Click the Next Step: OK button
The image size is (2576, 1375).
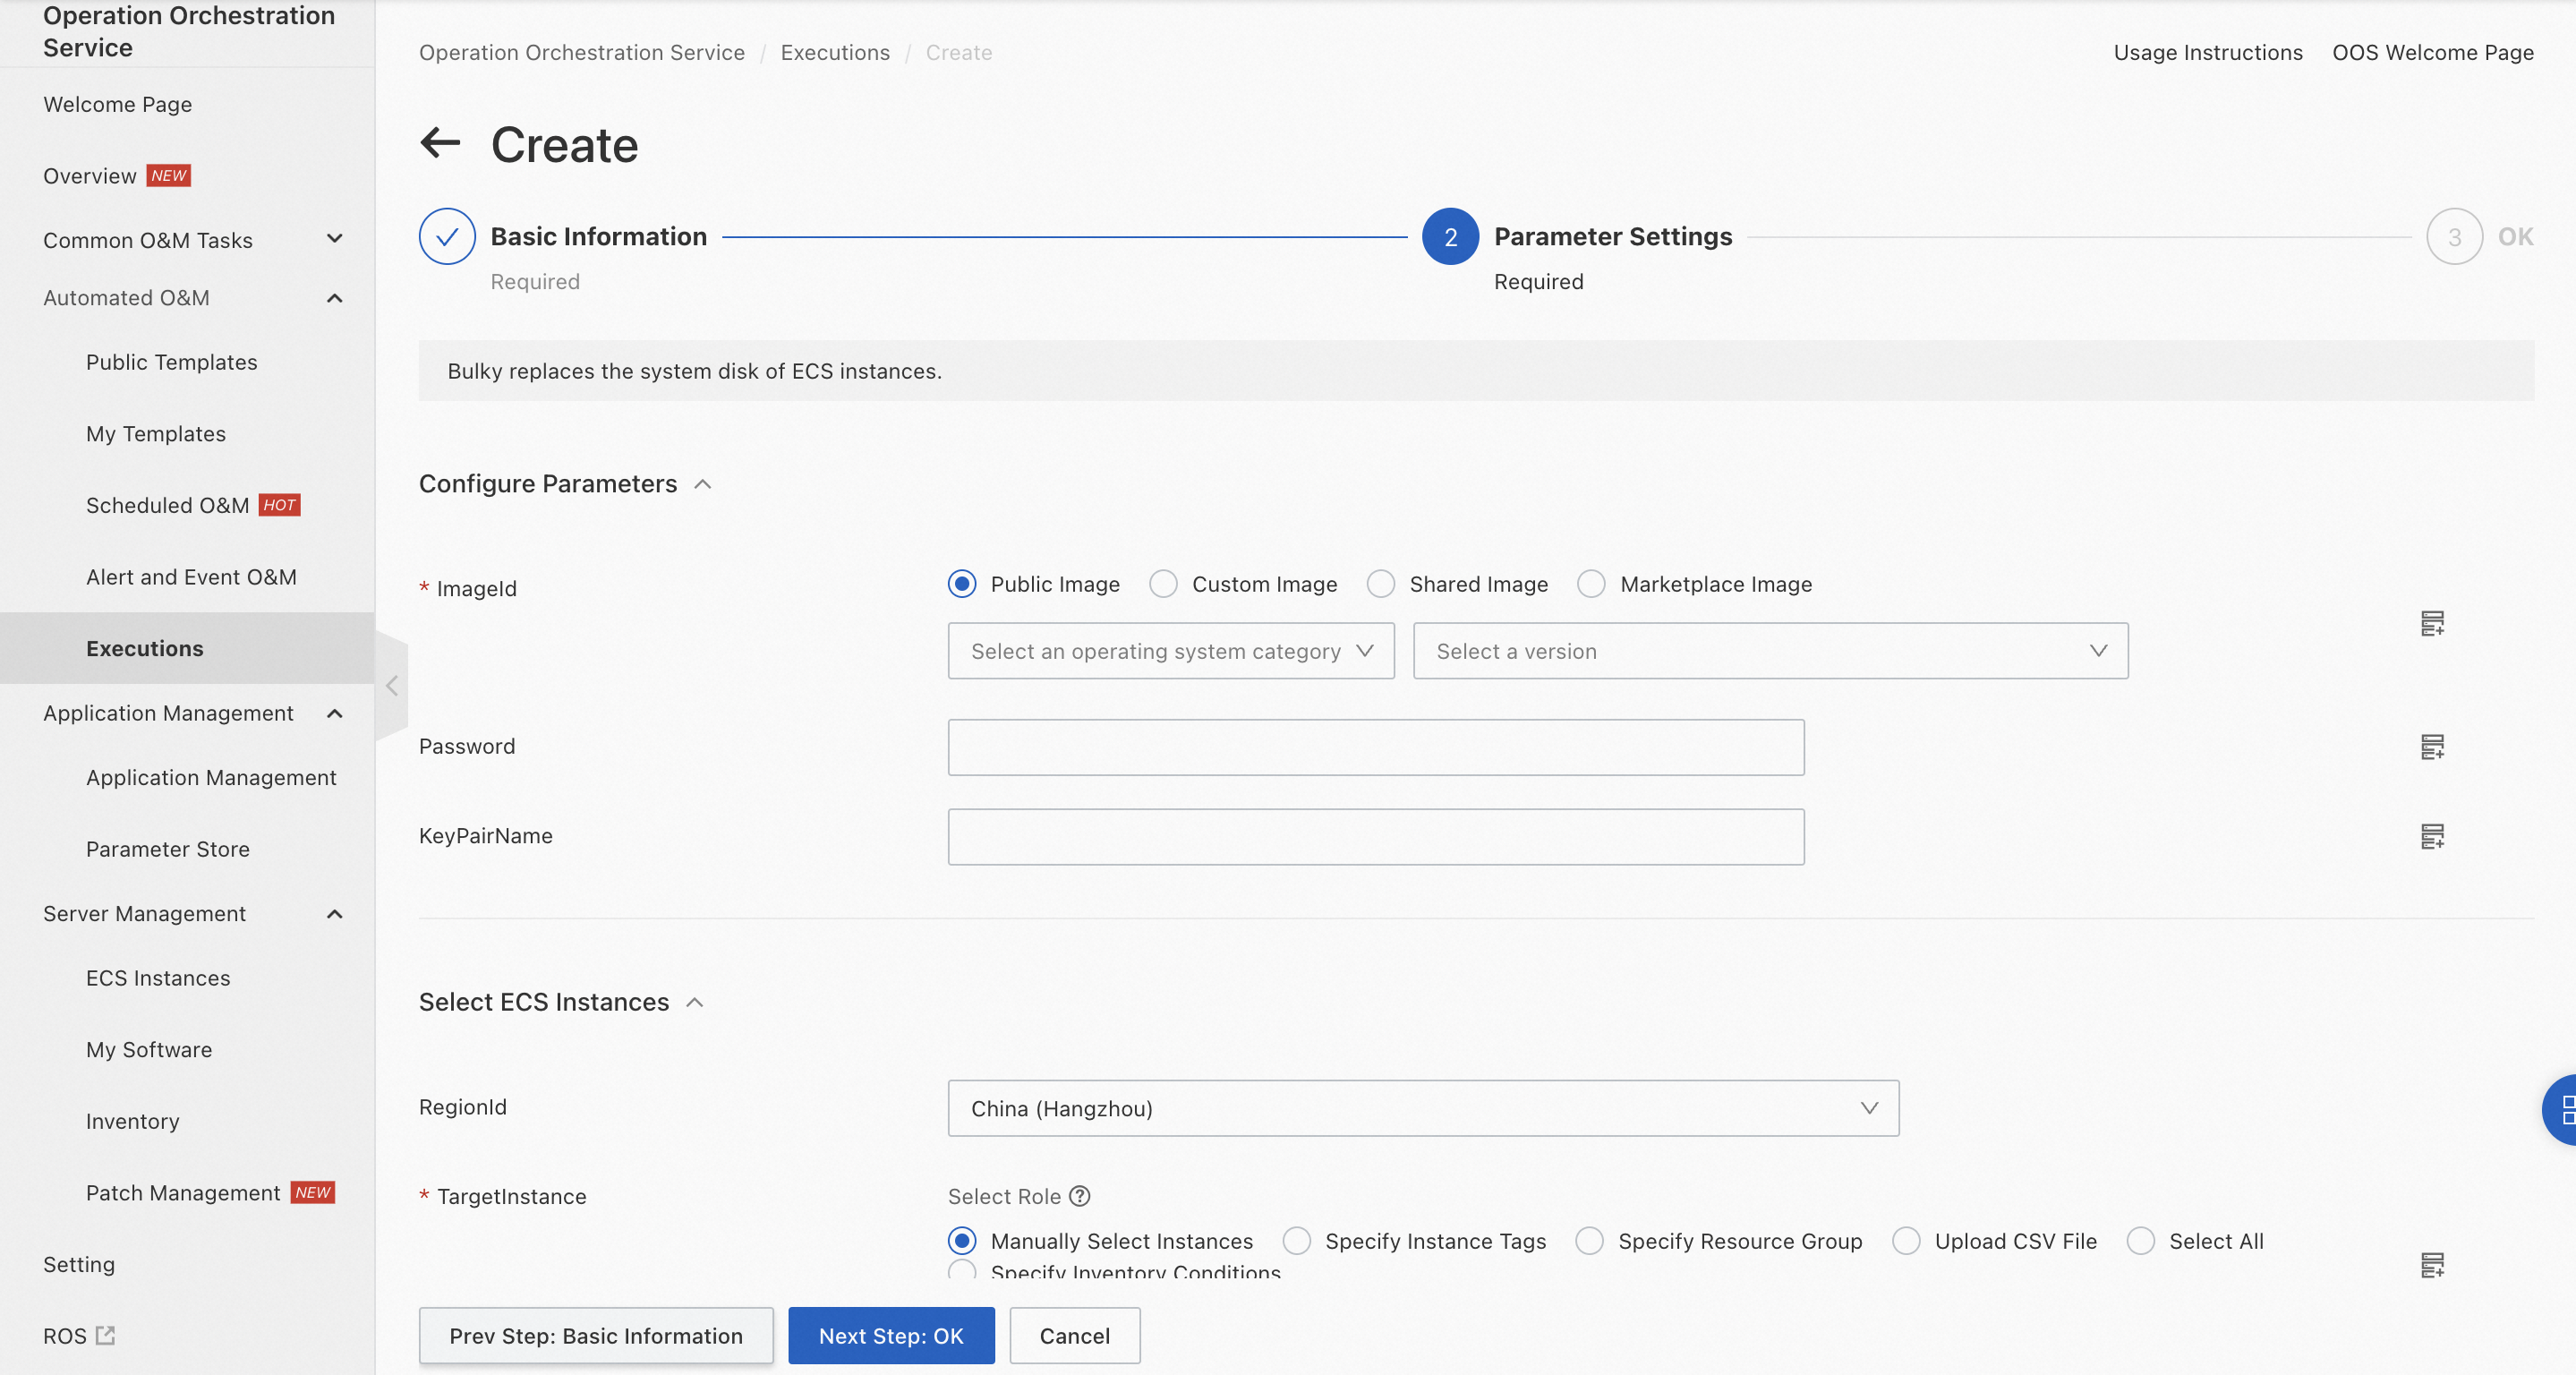(890, 1335)
